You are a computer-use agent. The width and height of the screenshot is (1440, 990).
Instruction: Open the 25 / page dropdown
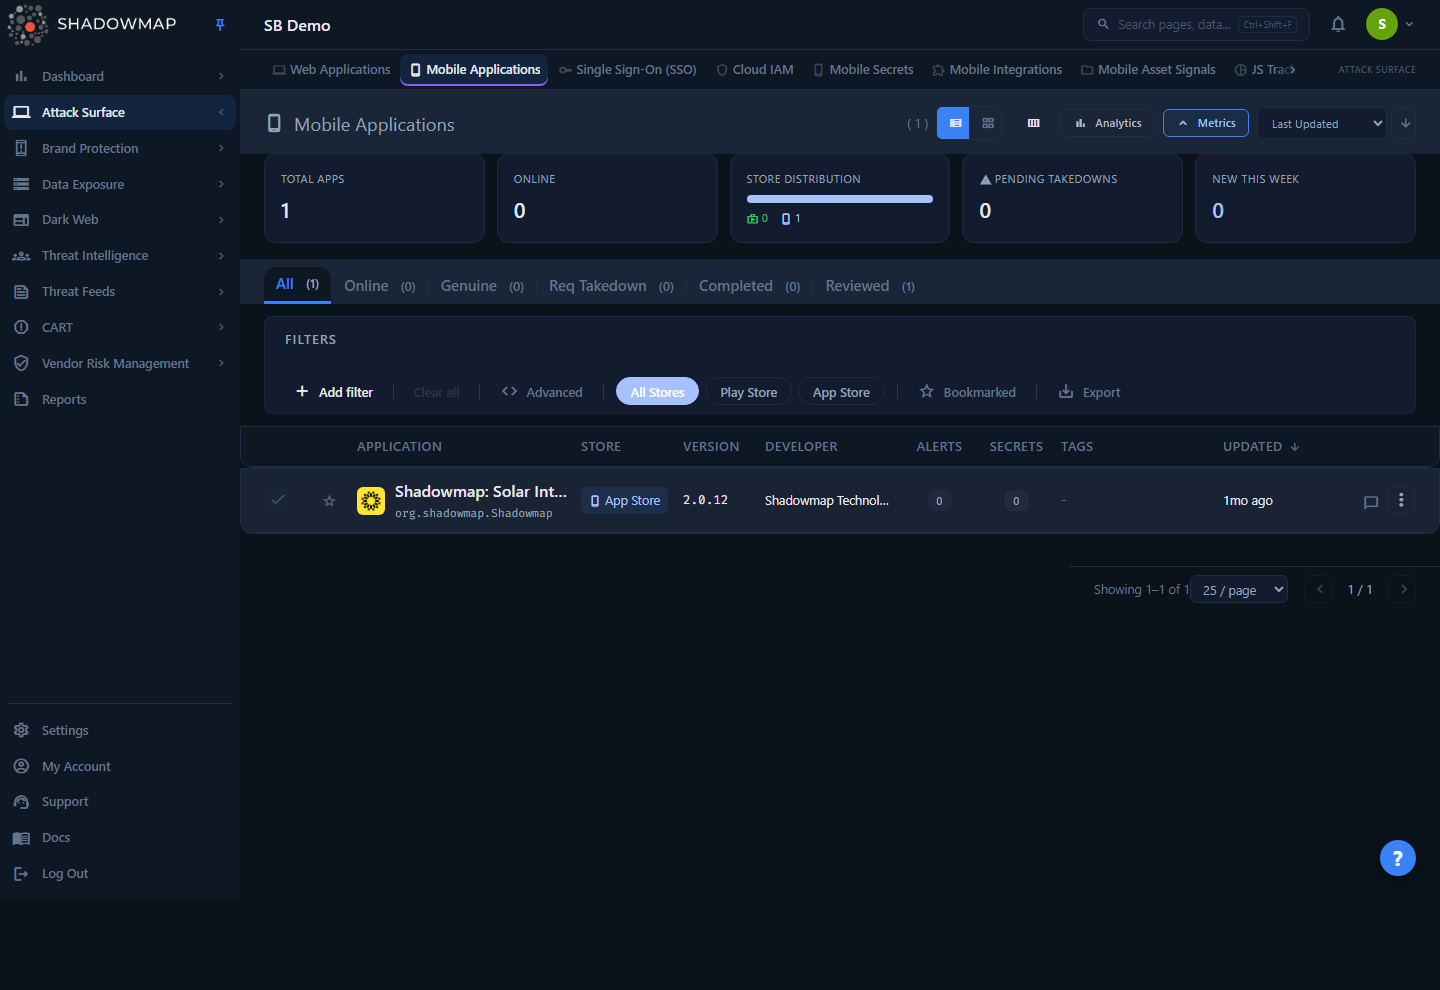pos(1239,590)
